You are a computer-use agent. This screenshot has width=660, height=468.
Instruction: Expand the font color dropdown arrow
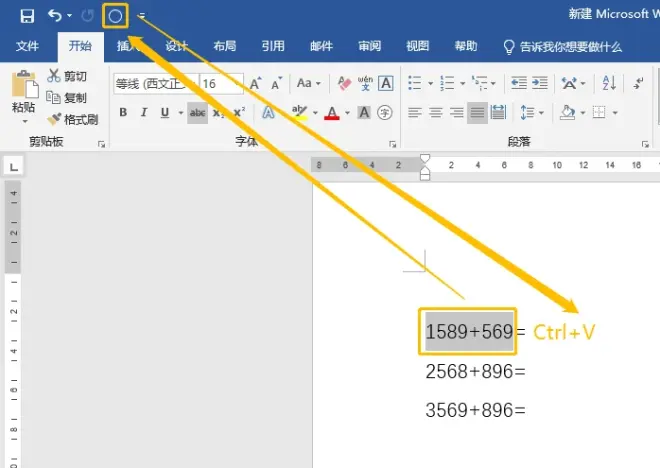coord(347,113)
